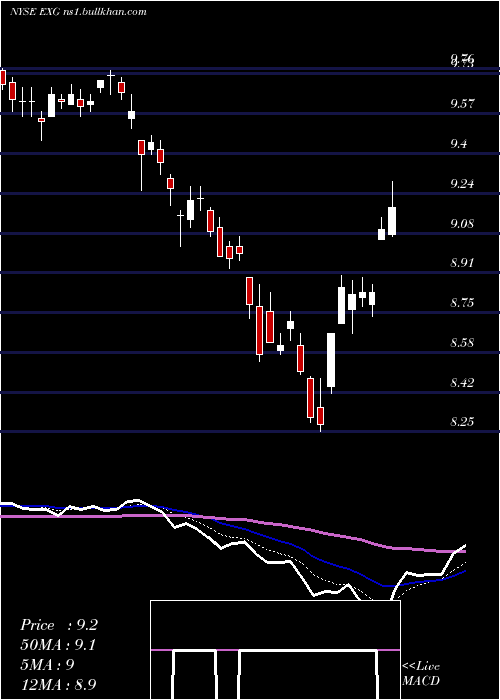Click the NYSE EXG ns1.bullkhan.com title text

pos(78,12)
